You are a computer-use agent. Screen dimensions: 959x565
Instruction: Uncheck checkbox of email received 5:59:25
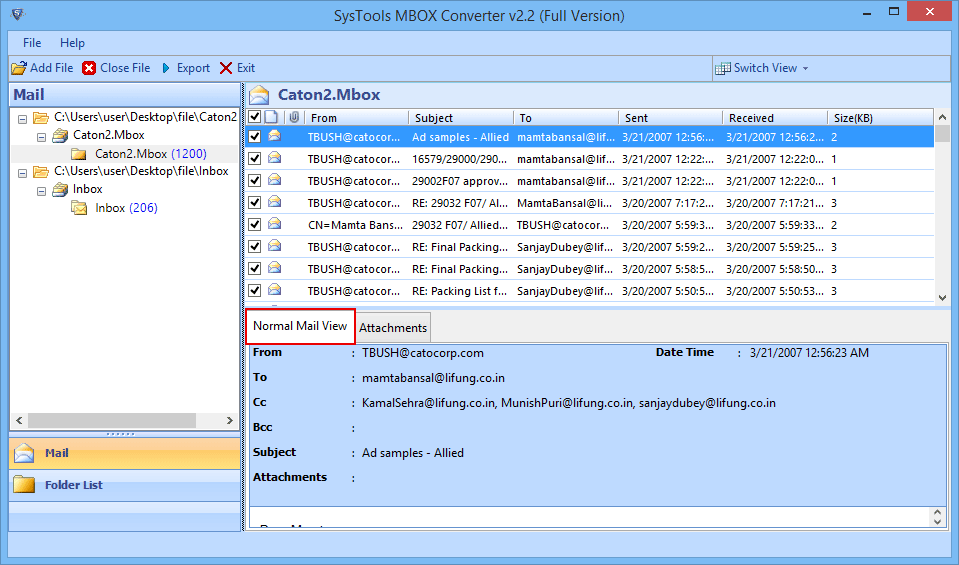click(x=254, y=246)
